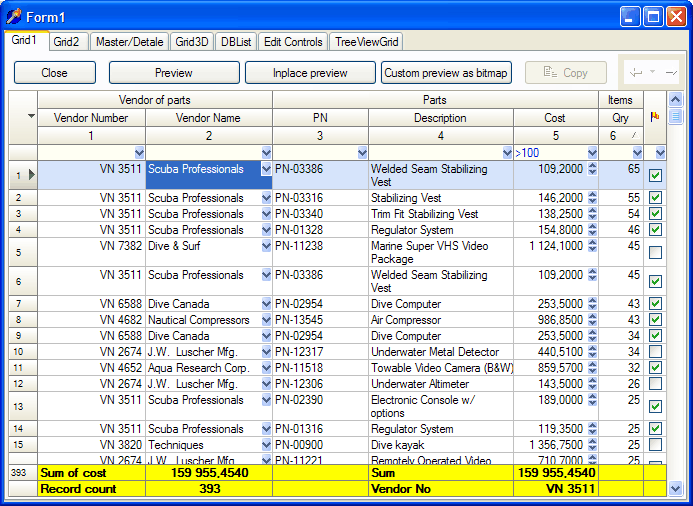The image size is (693, 506).
Task: Click the flag icon column header
Action: (655, 117)
